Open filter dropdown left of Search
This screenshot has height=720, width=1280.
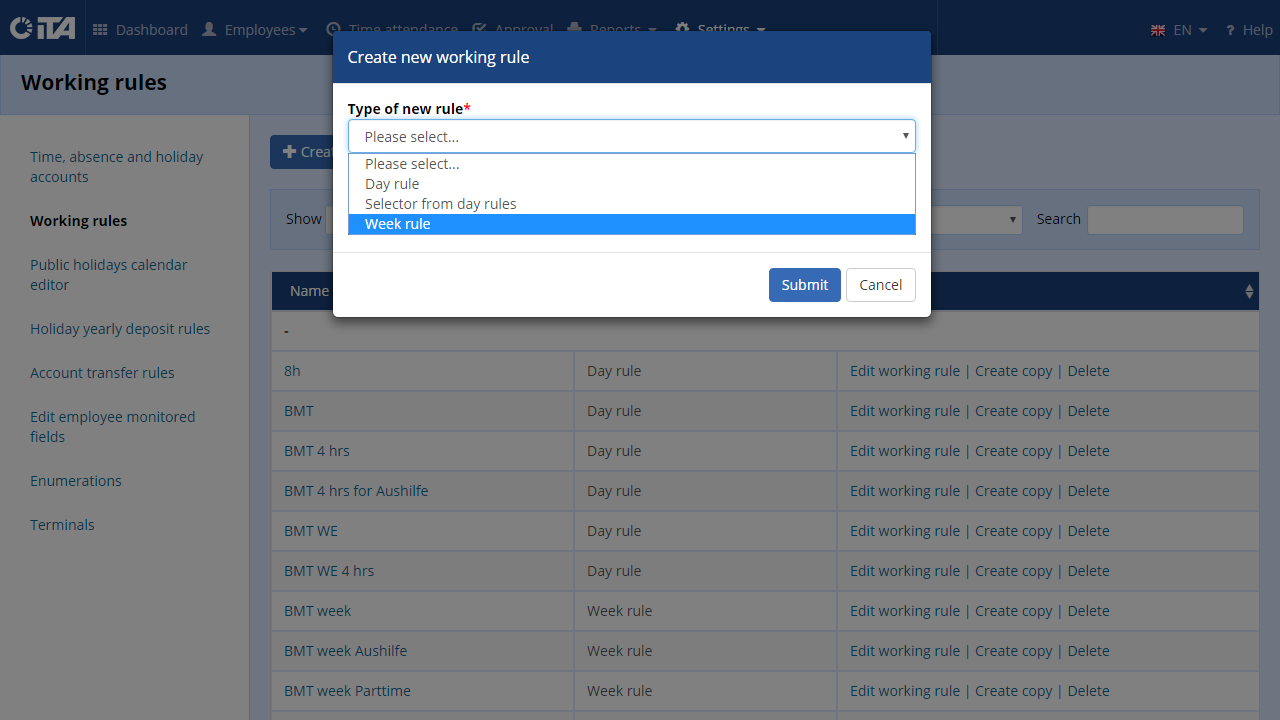975,220
